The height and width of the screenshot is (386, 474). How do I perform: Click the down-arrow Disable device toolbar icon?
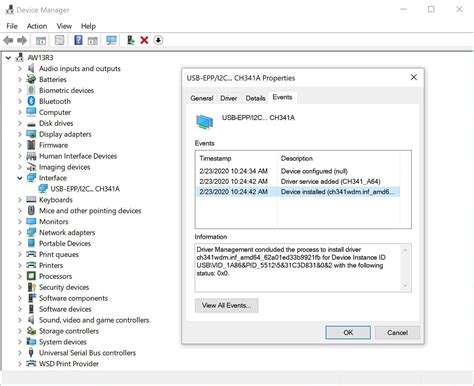[158, 40]
